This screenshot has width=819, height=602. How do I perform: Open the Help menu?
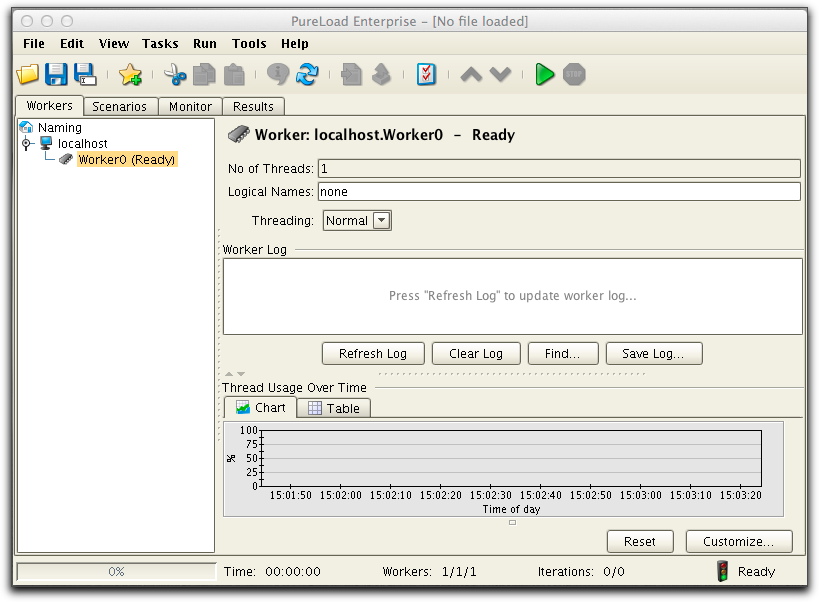[295, 44]
